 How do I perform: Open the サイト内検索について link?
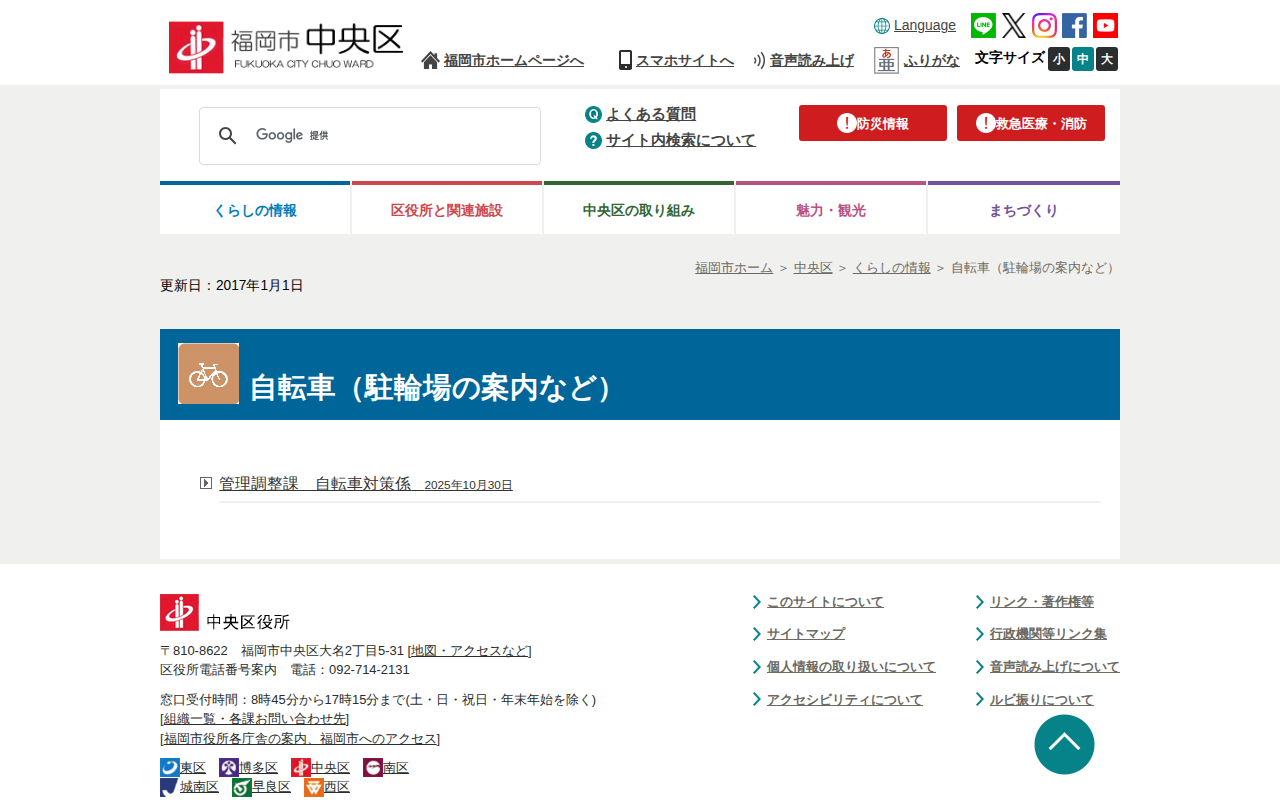[x=681, y=140]
